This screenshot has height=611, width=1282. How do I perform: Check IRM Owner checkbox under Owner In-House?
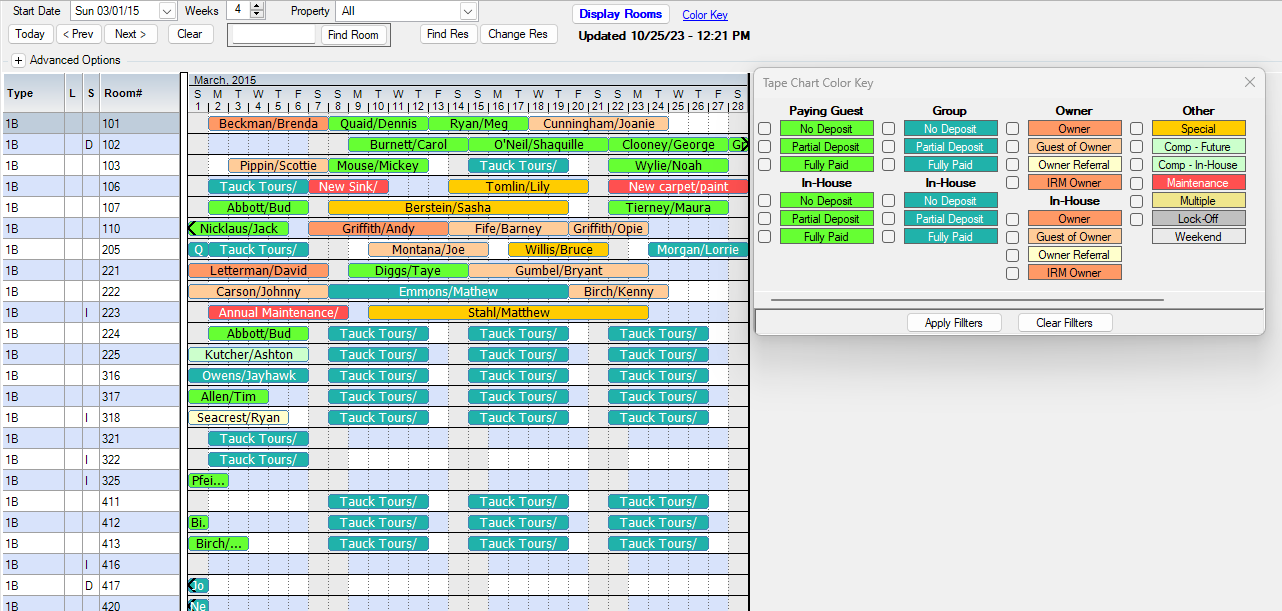point(1012,273)
